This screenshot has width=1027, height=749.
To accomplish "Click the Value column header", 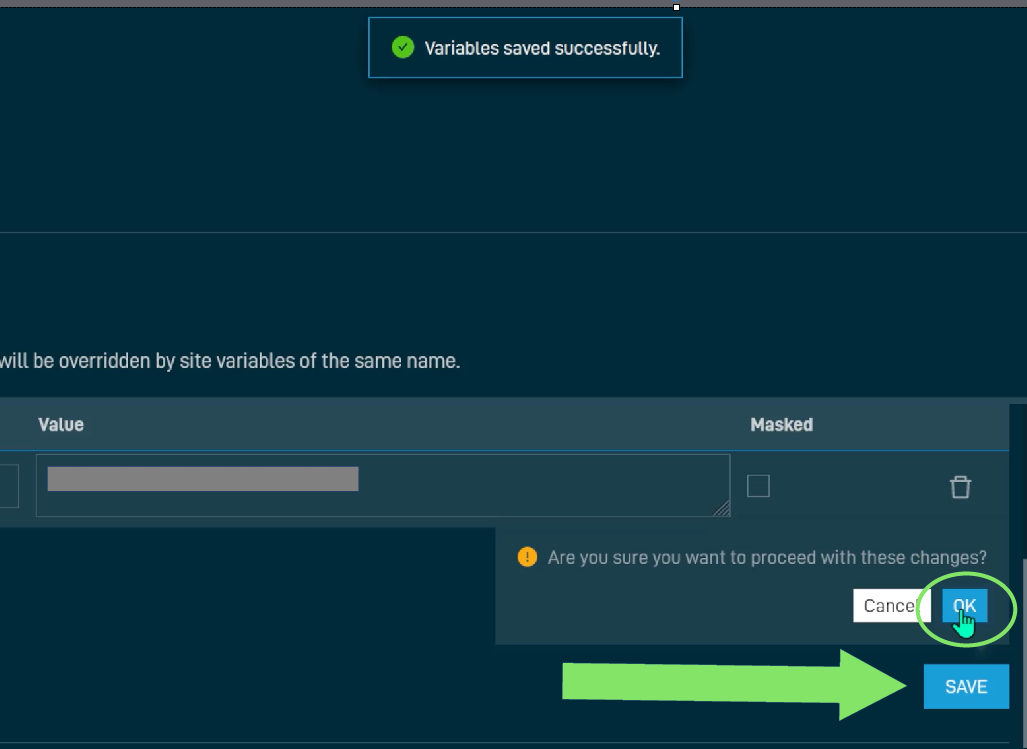I will click(61, 425).
